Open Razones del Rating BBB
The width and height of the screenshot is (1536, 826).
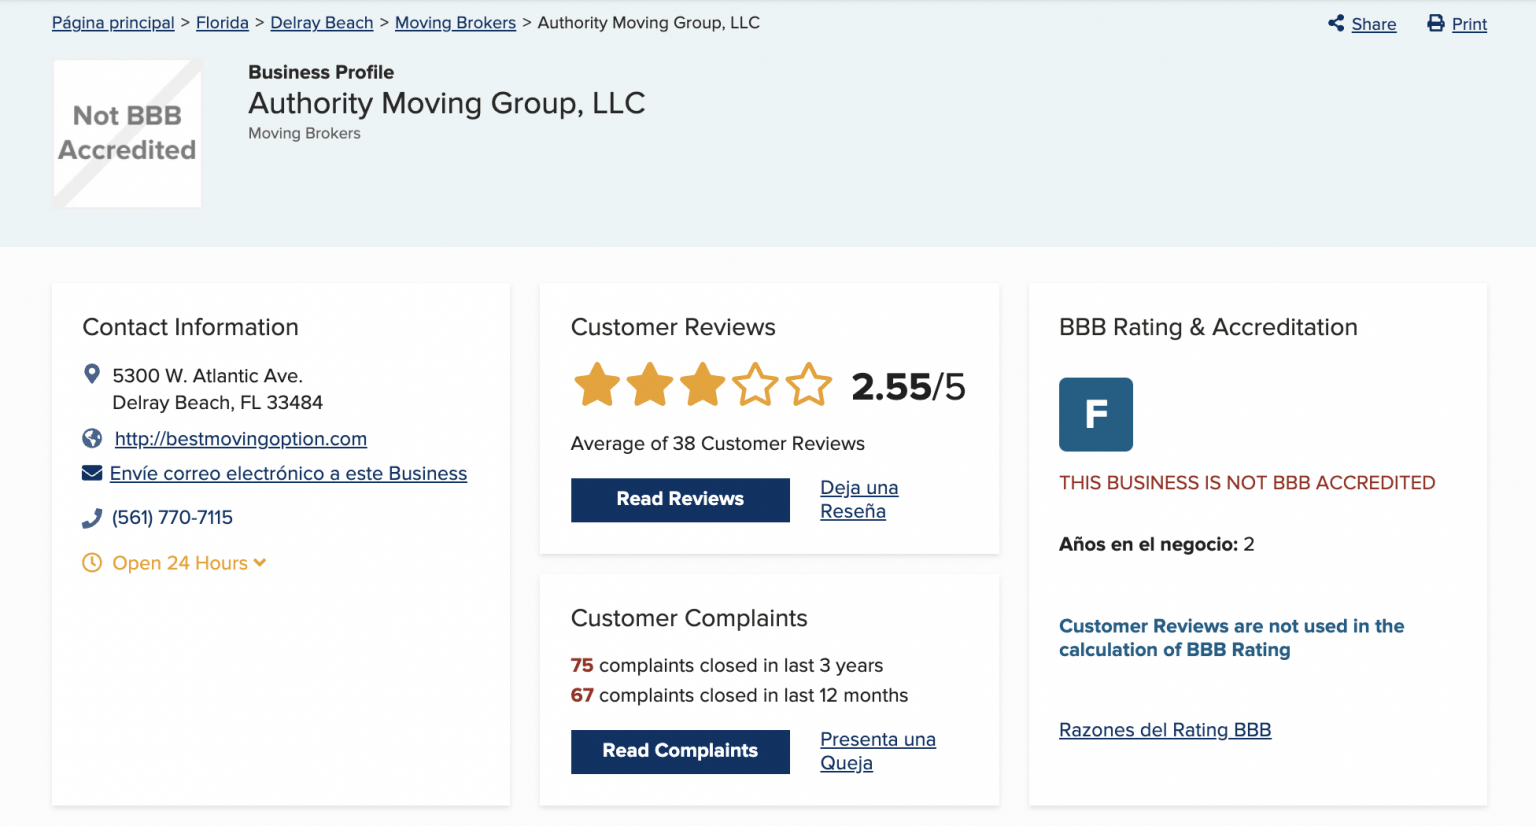(1164, 729)
